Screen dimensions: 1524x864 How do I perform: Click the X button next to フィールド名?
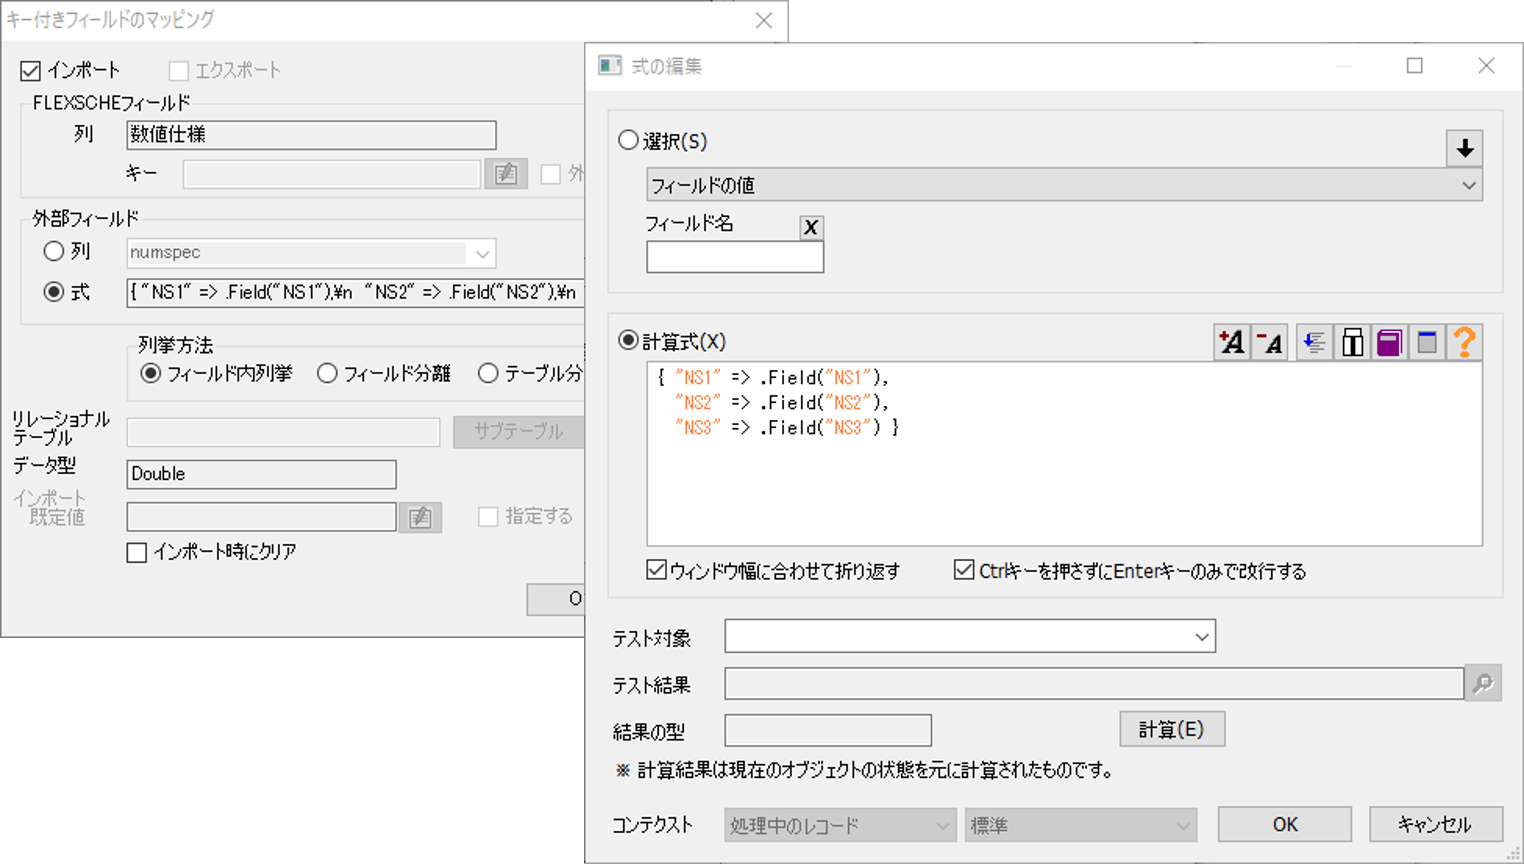[811, 227]
